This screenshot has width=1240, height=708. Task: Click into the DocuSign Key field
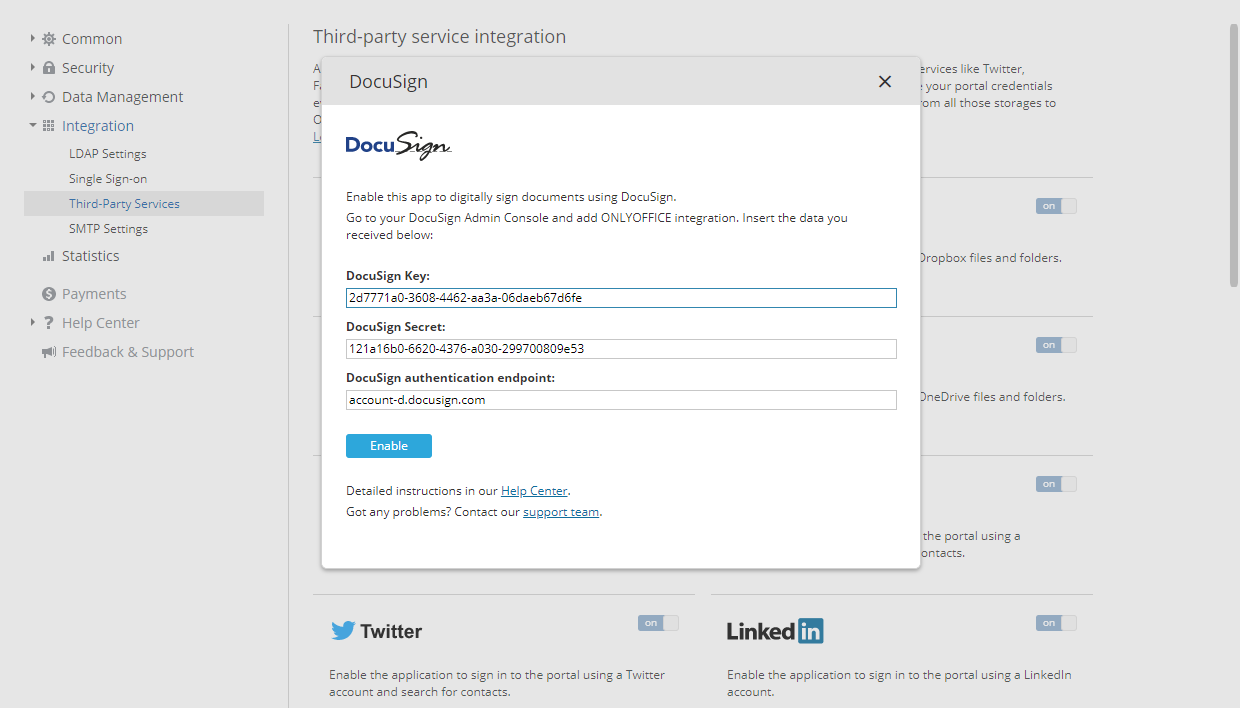621,298
